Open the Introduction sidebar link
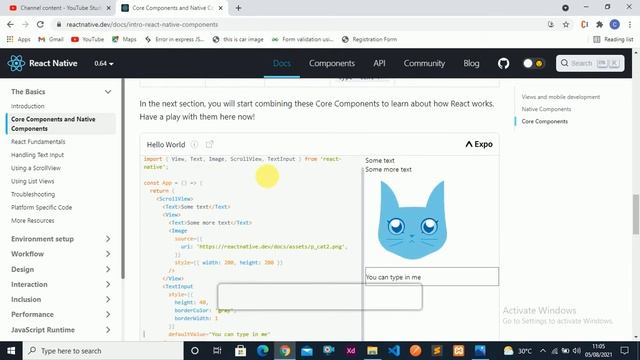Image resolution: width=640 pixels, height=360 pixels. (28, 106)
